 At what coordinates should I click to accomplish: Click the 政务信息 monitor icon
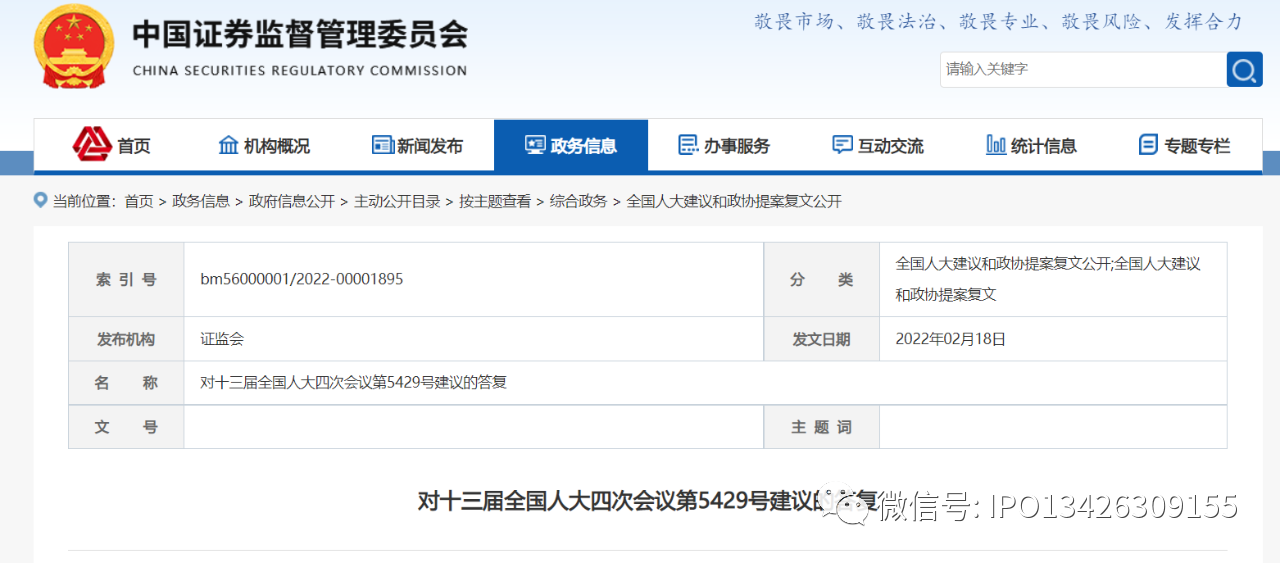point(535,145)
